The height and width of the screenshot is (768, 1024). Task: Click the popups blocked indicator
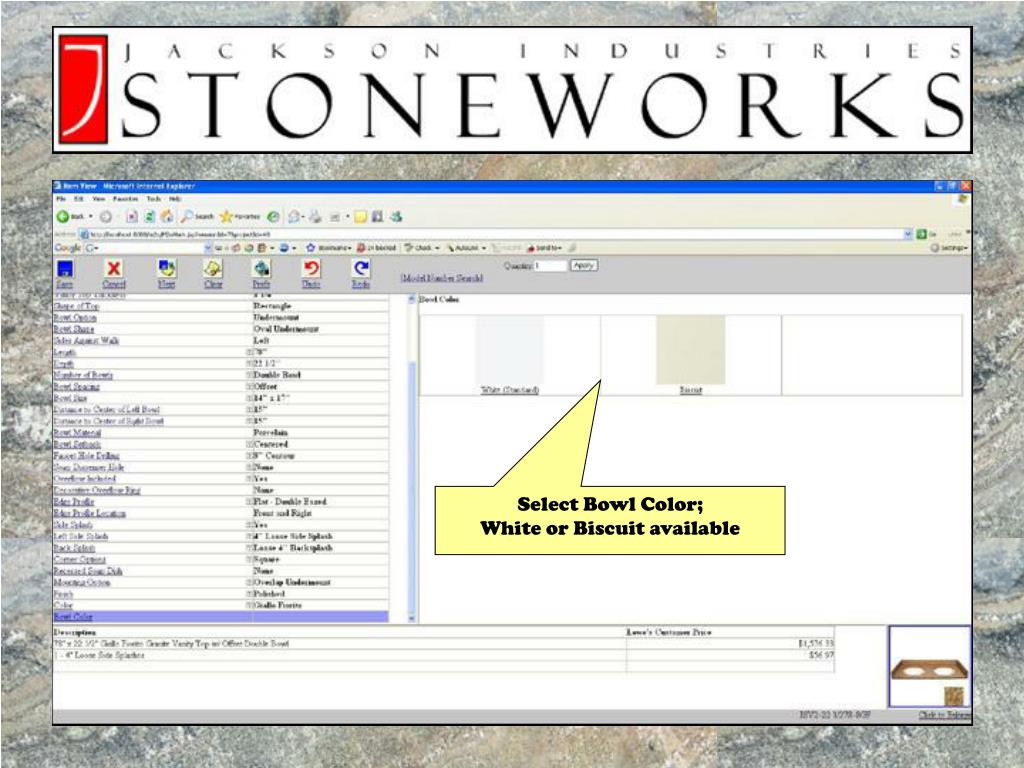(x=377, y=248)
